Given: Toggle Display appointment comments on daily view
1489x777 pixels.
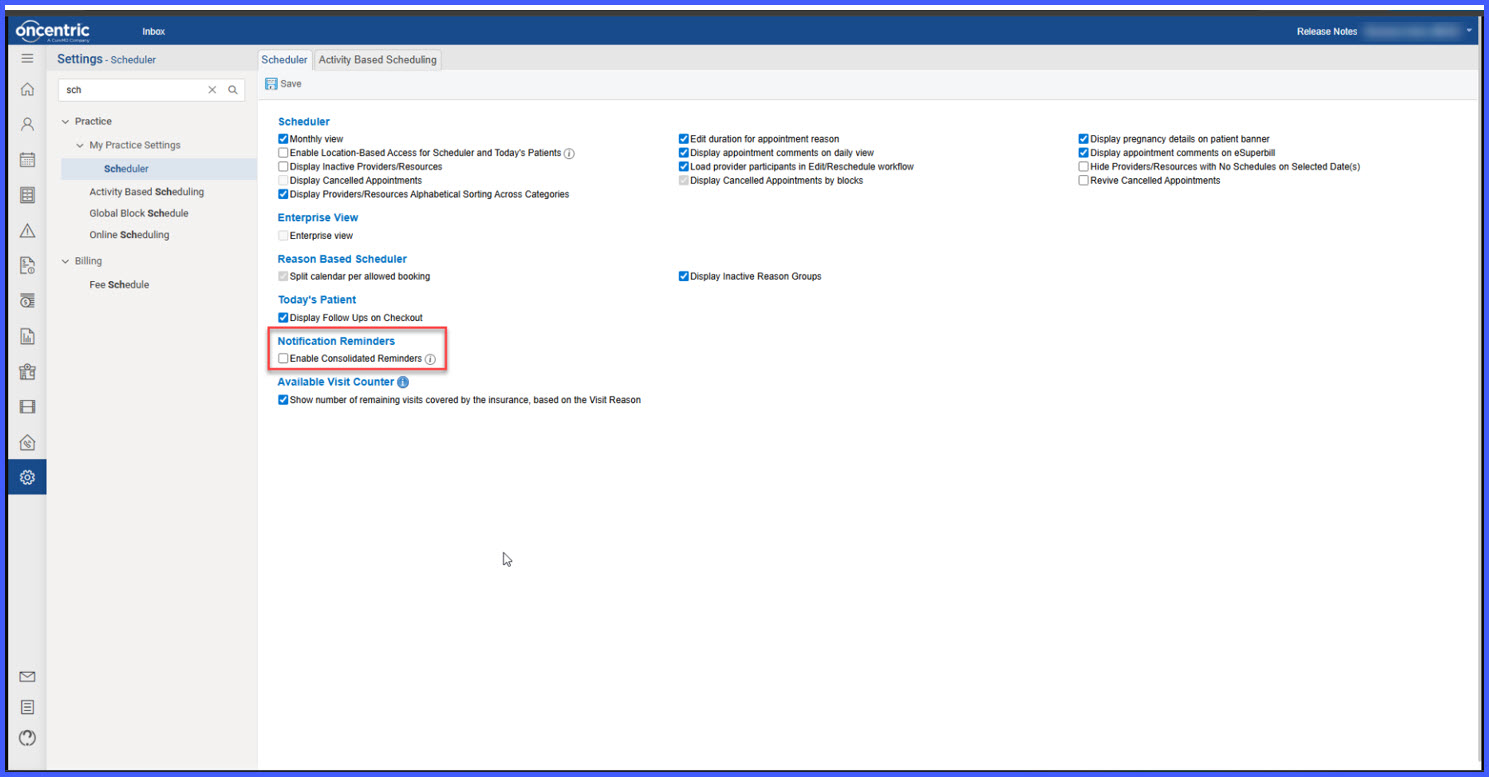Looking at the screenshot, I should 684,153.
